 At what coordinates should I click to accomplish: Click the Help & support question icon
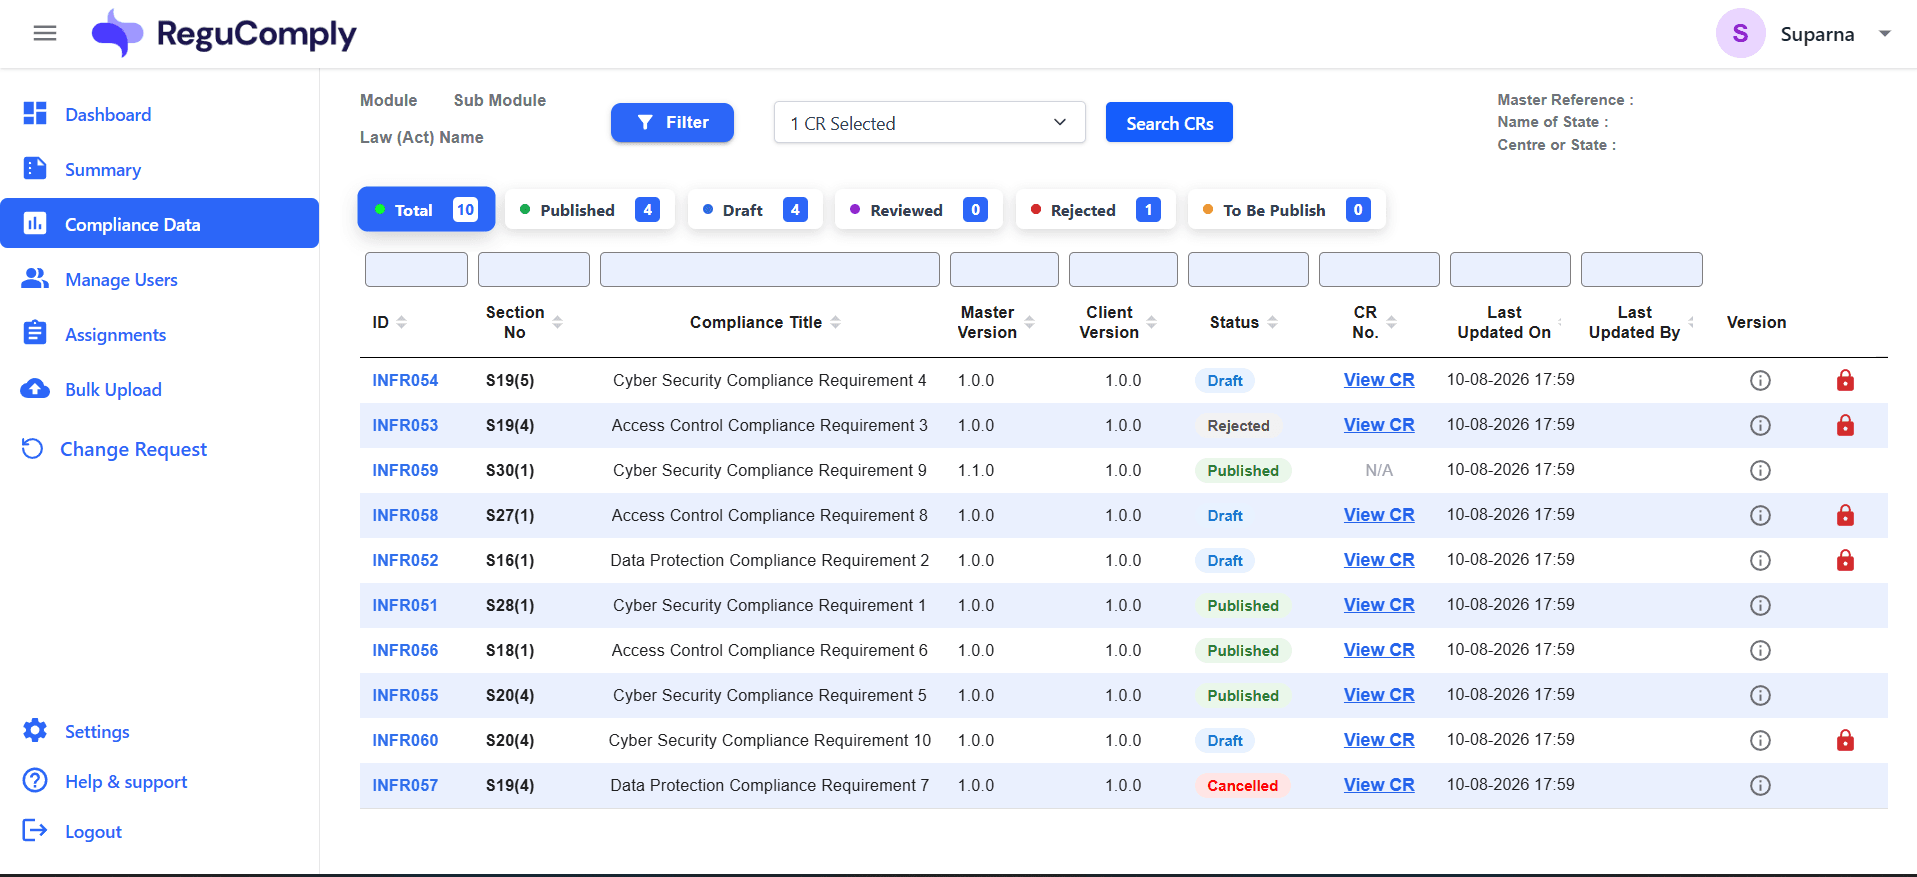click(35, 781)
